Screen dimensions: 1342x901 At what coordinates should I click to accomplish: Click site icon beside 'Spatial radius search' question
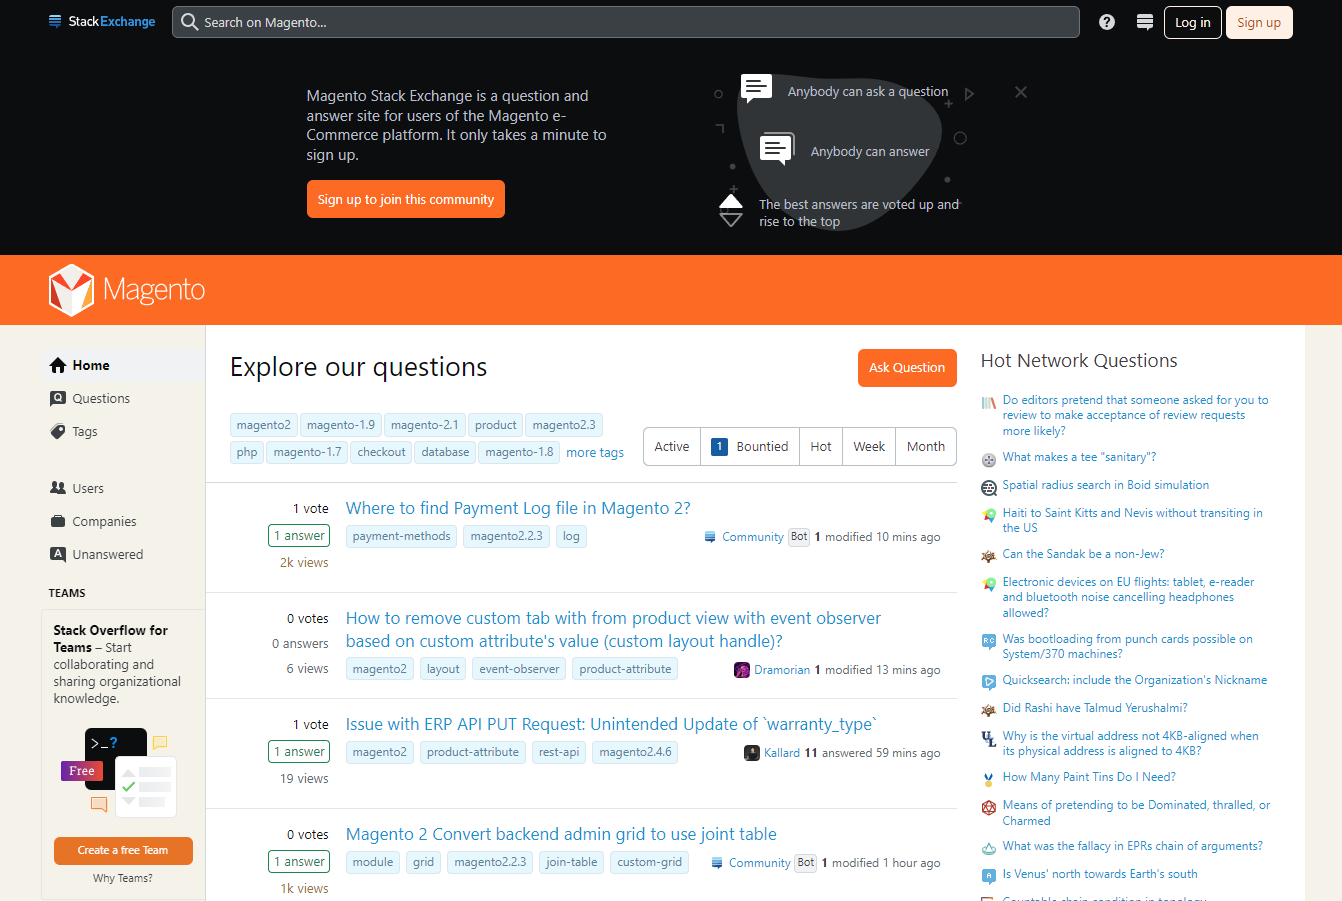pos(989,488)
